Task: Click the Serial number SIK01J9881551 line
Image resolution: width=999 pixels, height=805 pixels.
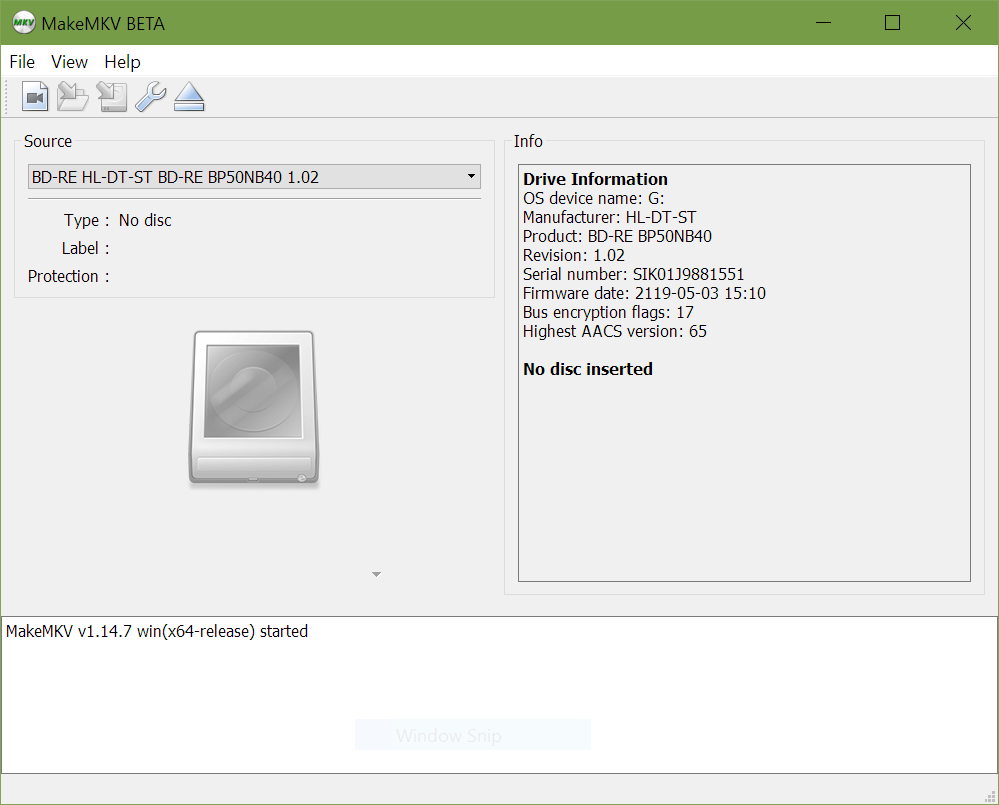Action: click(x=633, y=274)
